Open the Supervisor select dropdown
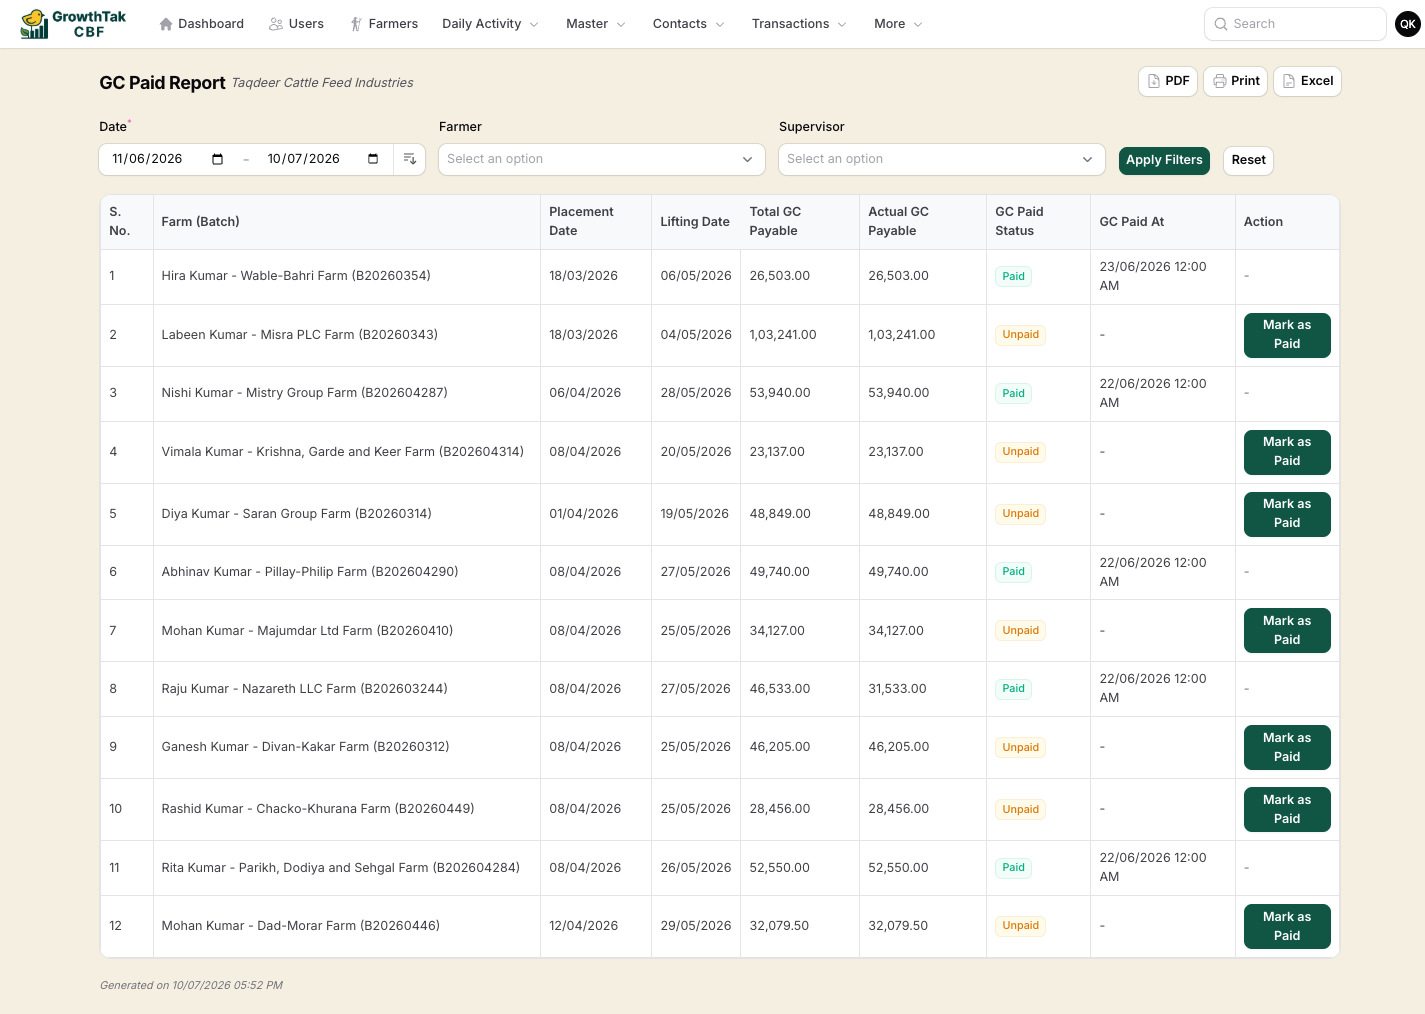Image resolution: width=1425 pixels, height=1014 pixels. click(x=942, y=159)
